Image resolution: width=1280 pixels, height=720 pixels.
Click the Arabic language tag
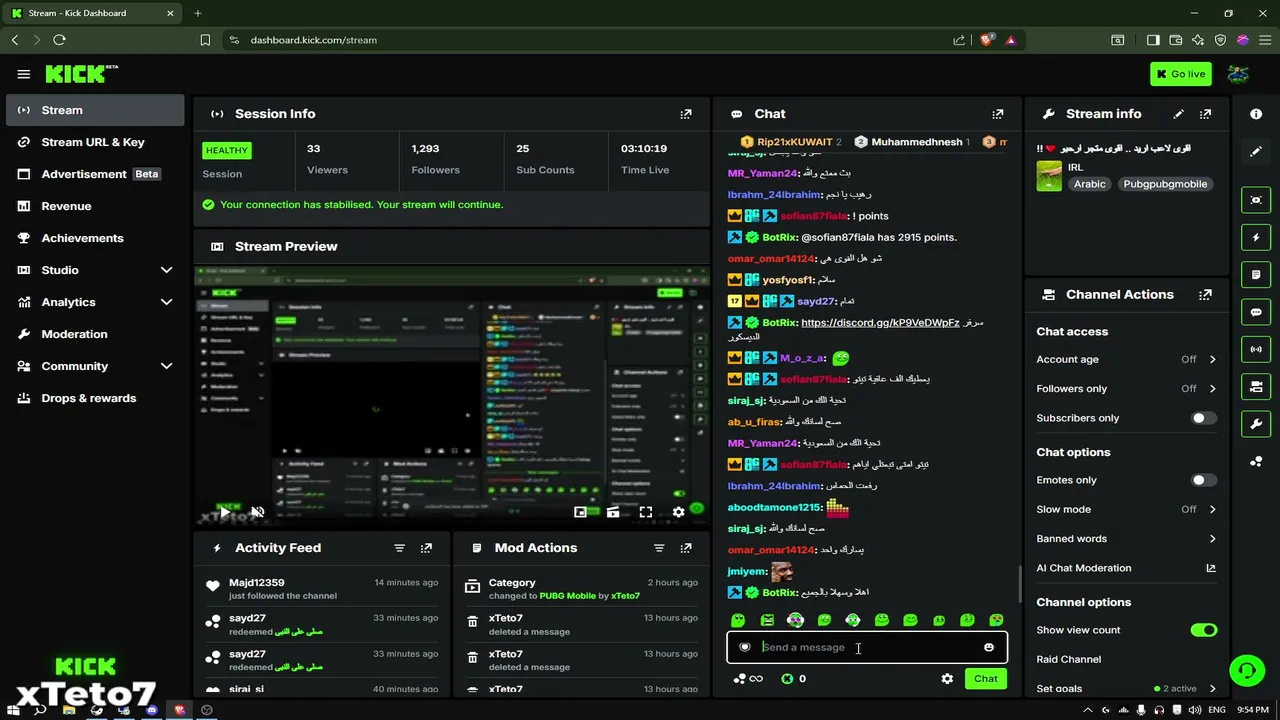point(1090,184)
